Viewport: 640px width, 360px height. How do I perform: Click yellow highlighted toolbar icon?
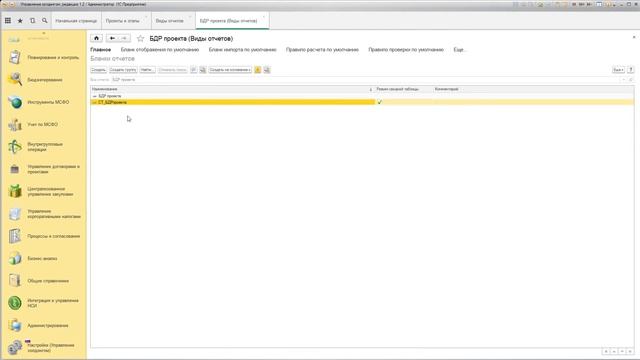click(x=258, y=70)
